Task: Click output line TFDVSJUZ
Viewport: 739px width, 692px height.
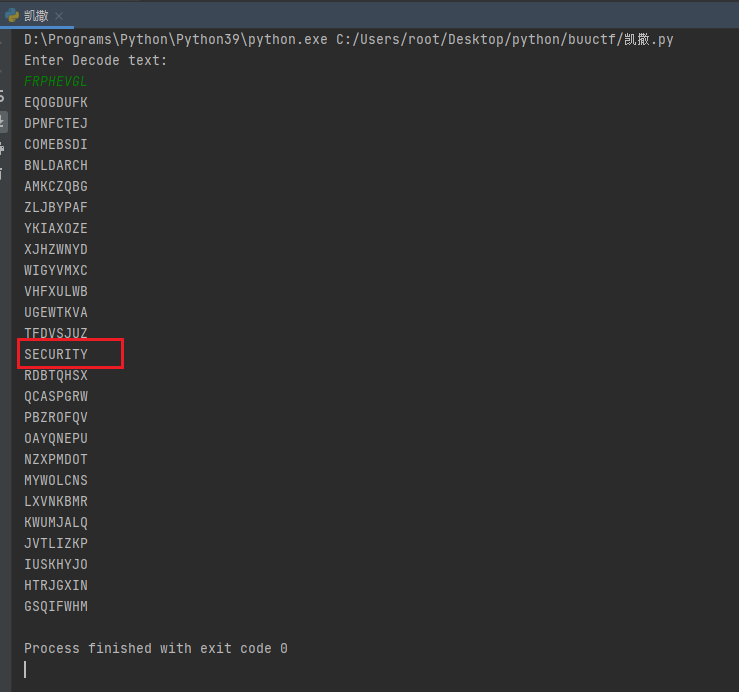Action: 56,333
